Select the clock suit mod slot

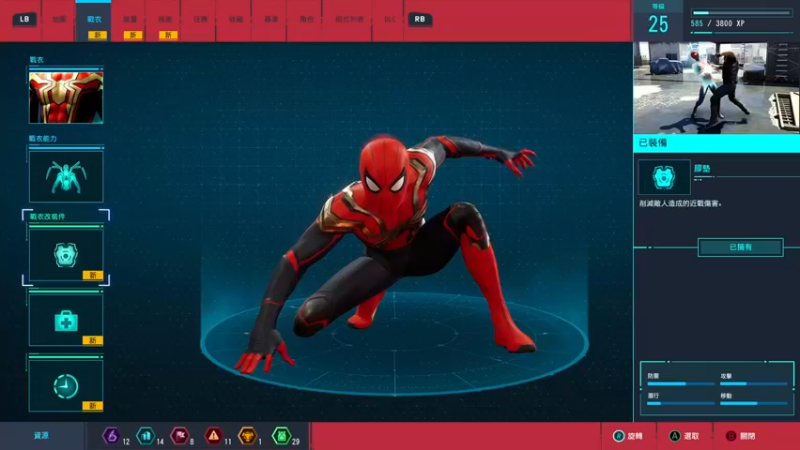click(x=66, y=386)
